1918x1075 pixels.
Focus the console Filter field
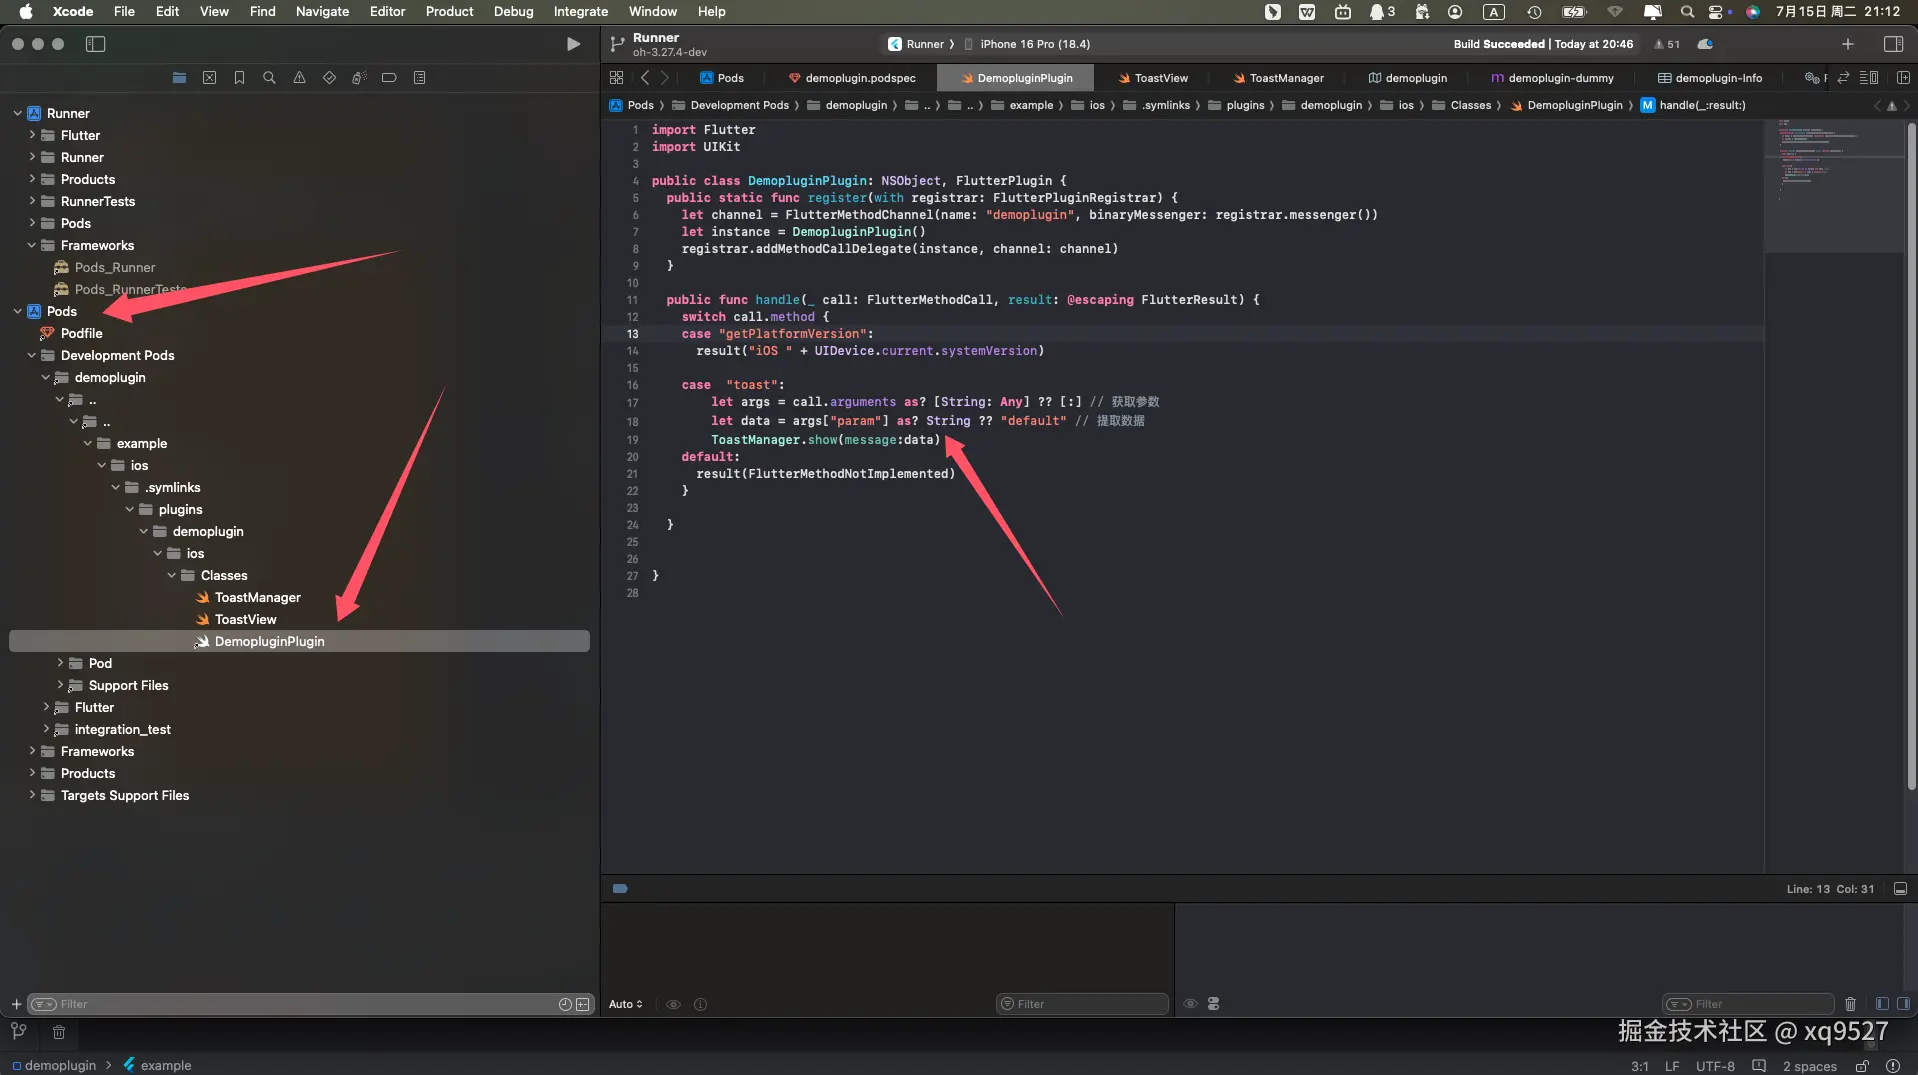1748,1004
